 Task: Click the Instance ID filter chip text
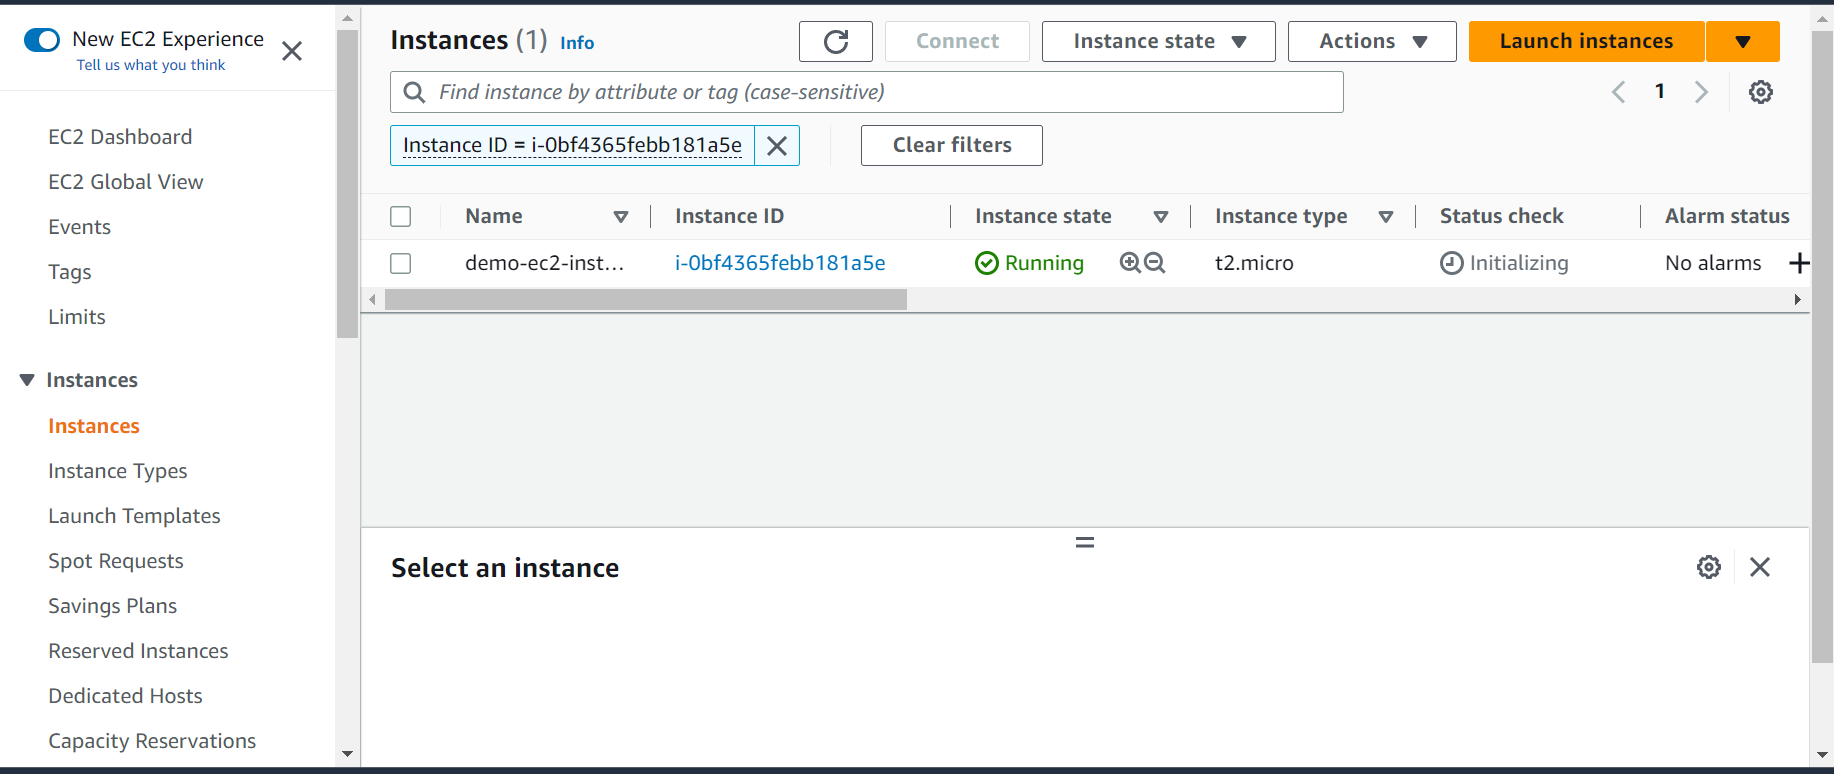coord(572,146)
